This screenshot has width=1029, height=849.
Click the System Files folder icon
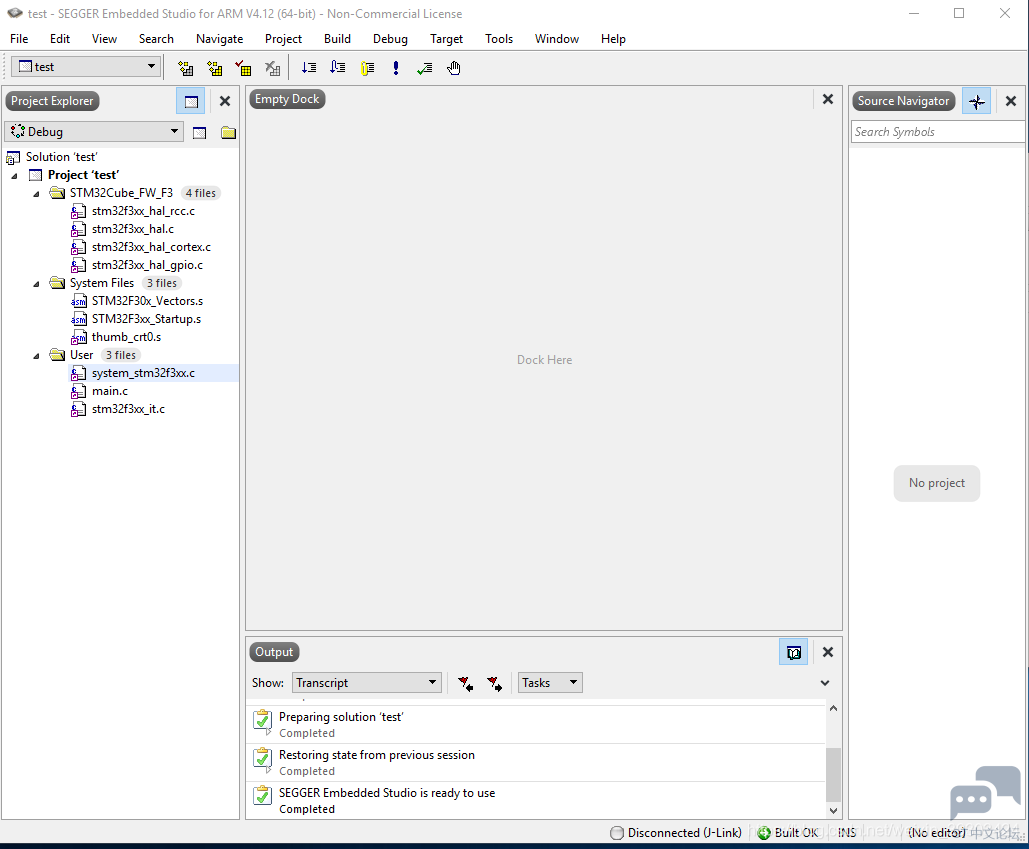(x=58, y=283)
